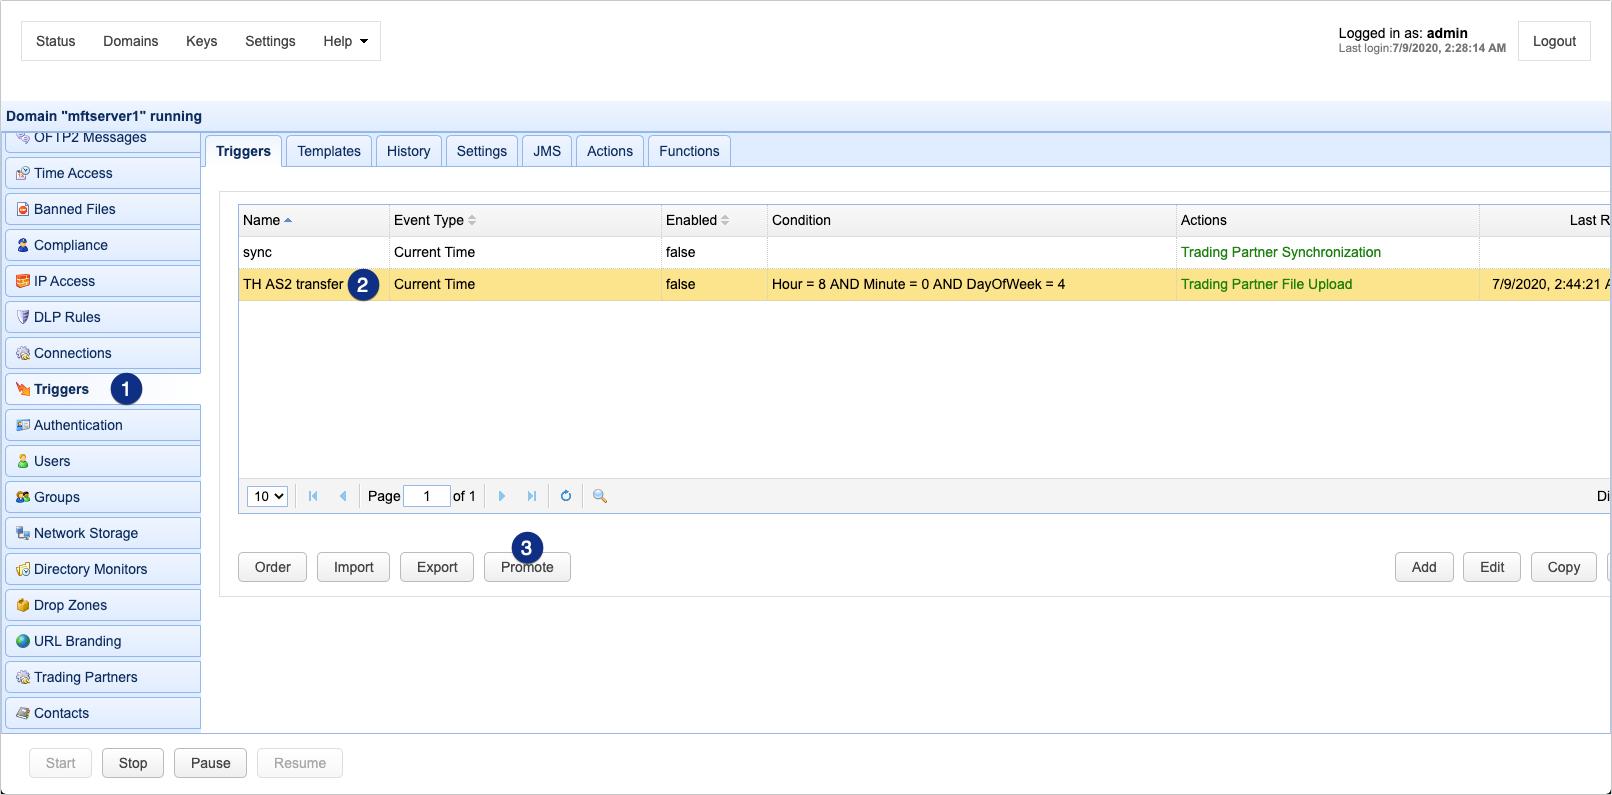1612x795 pixels.
Task: Switch to the Templates tab
Action: 329,151
